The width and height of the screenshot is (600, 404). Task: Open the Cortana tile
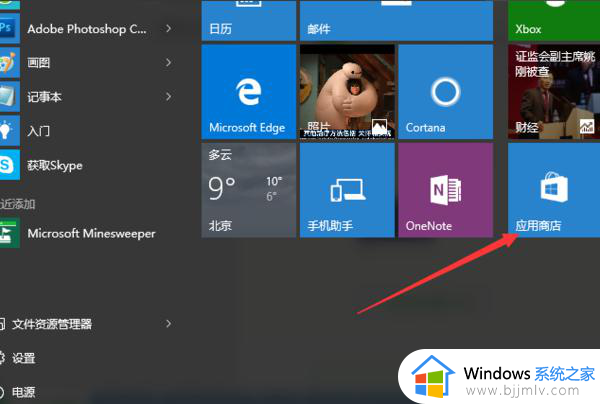coord(445,92)
